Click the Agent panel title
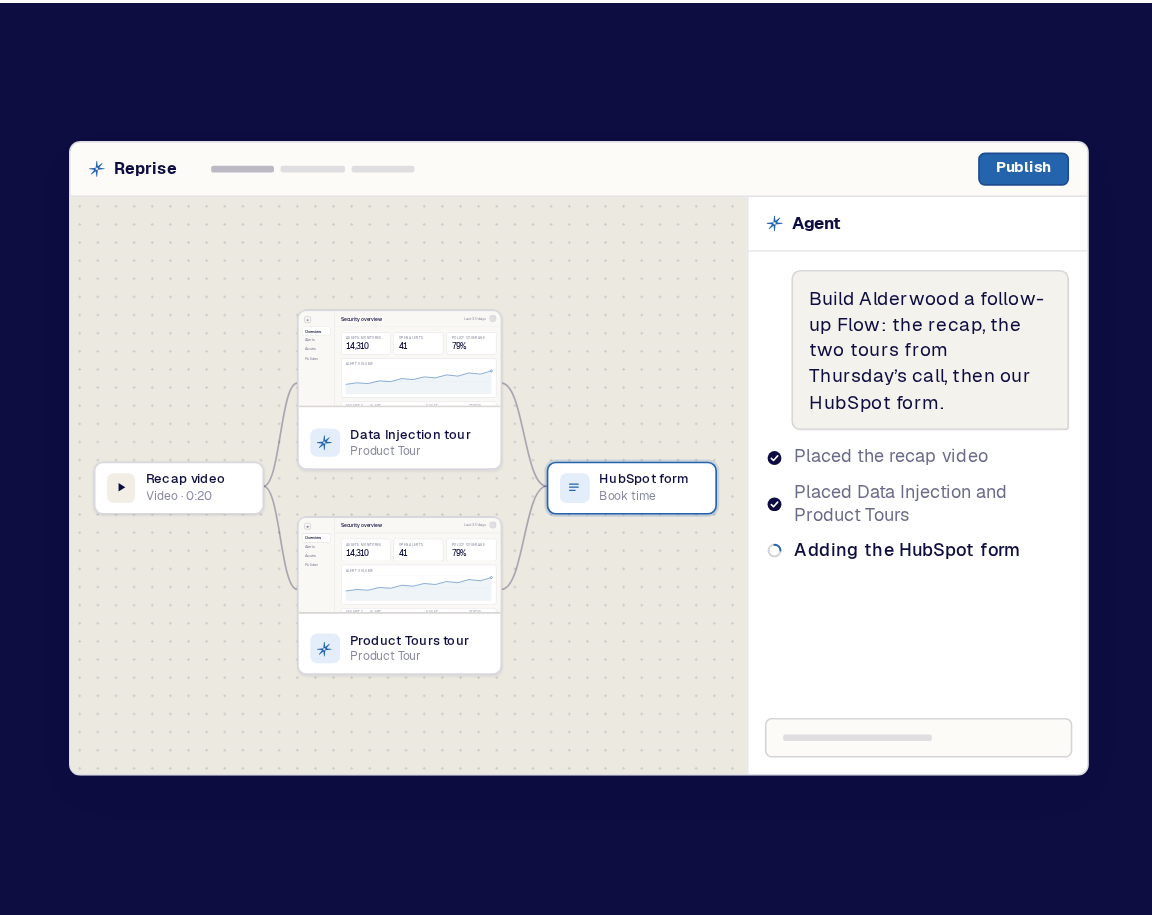Viewport: 1152px width, 915px height. 816,223
